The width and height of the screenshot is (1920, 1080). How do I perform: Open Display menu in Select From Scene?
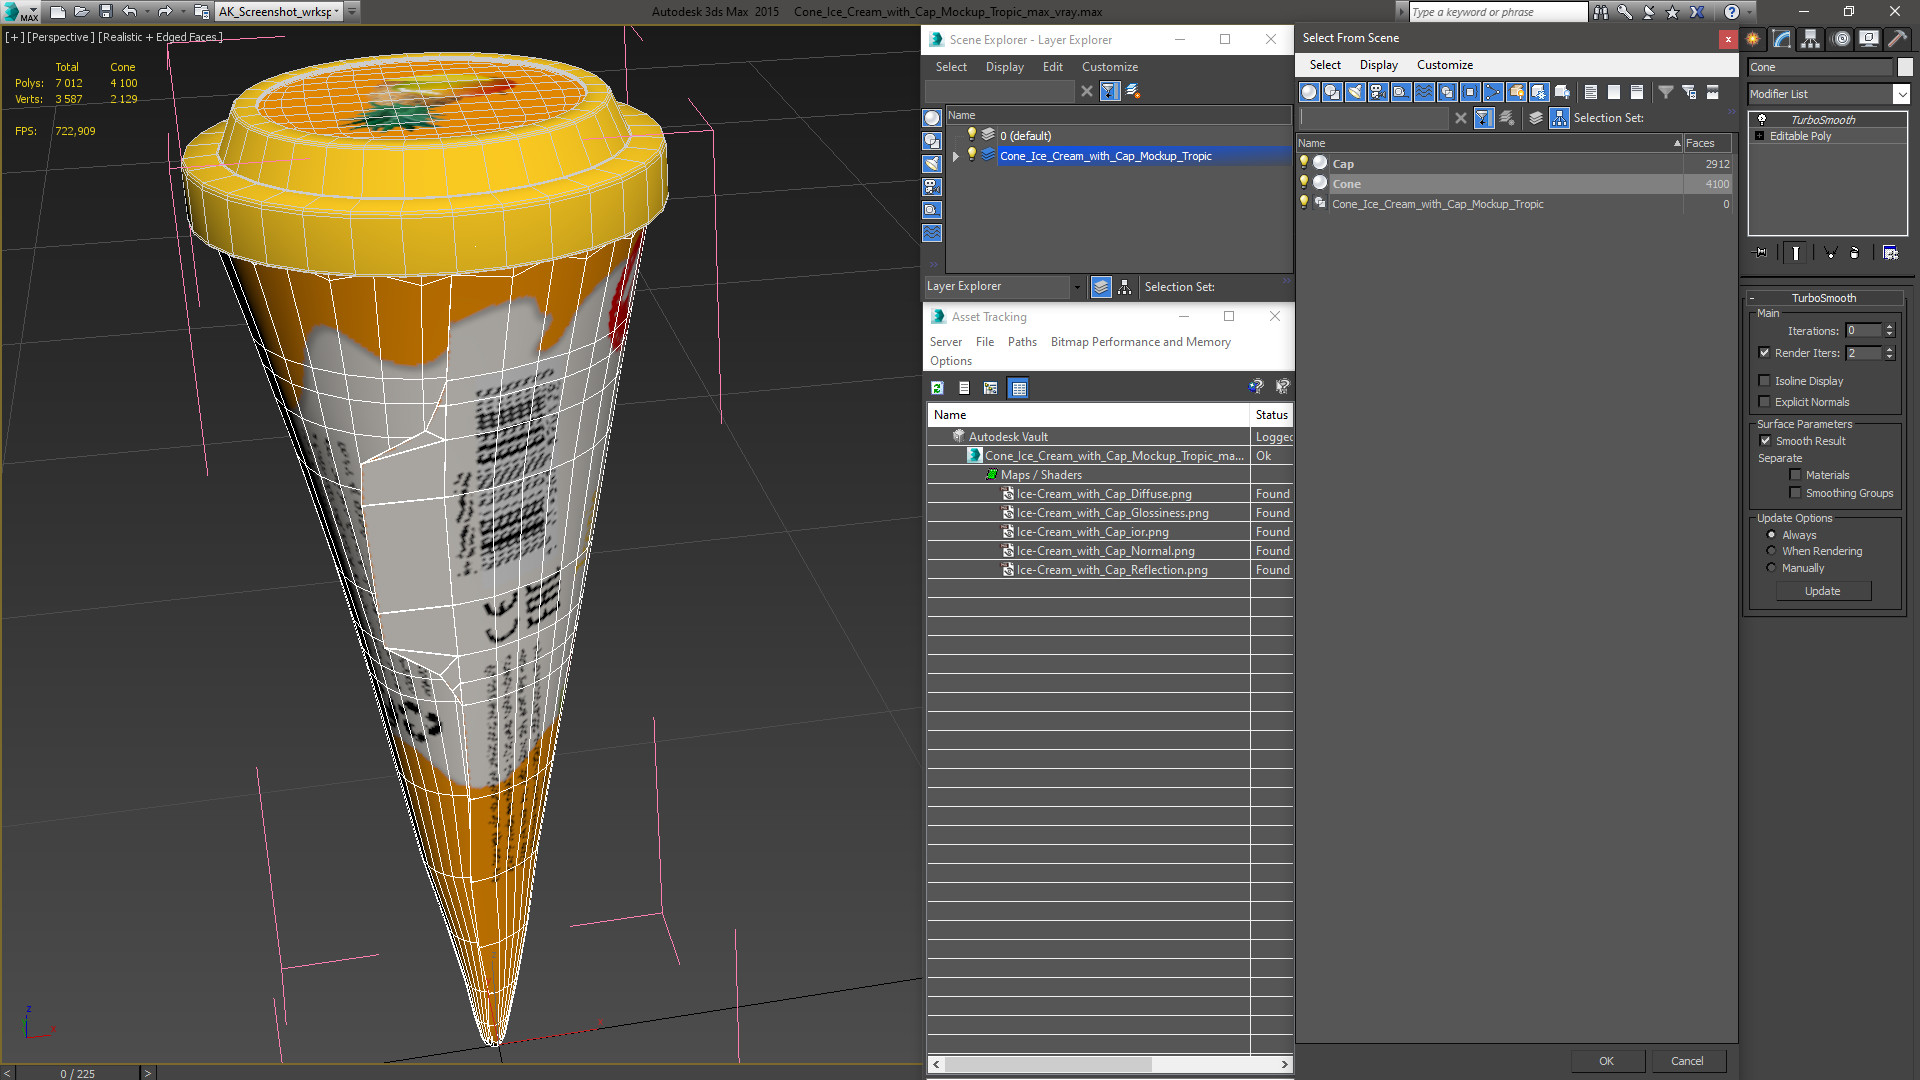pos(1378,65)
